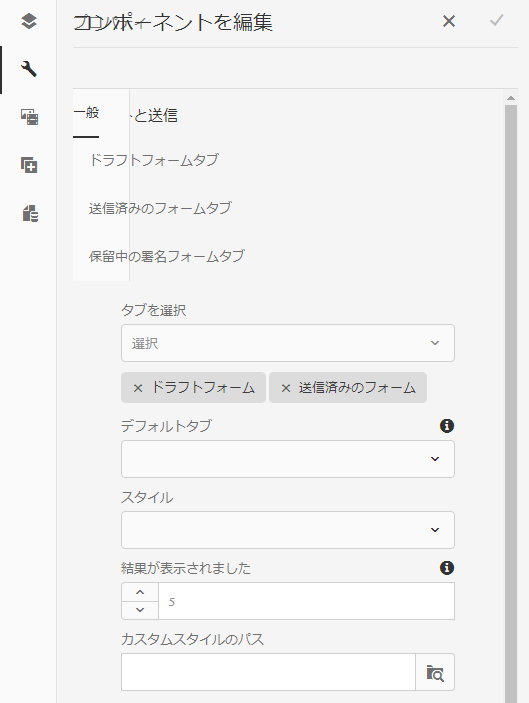The width and height of the screenshot is (529, 703).
Task: Open the form objects sidebar icon
Action: pyautogui.click(x=30, y=213)
